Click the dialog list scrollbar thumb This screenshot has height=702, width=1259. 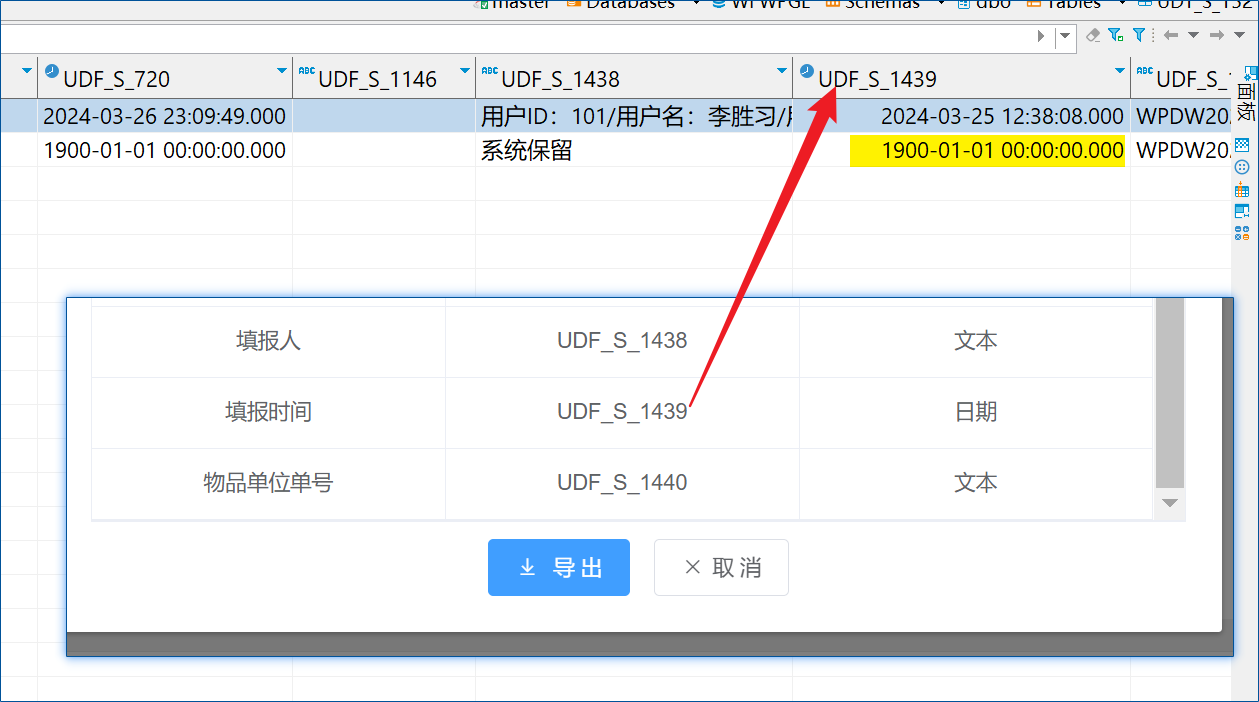pyautogui.click(x=1170, y=392)
